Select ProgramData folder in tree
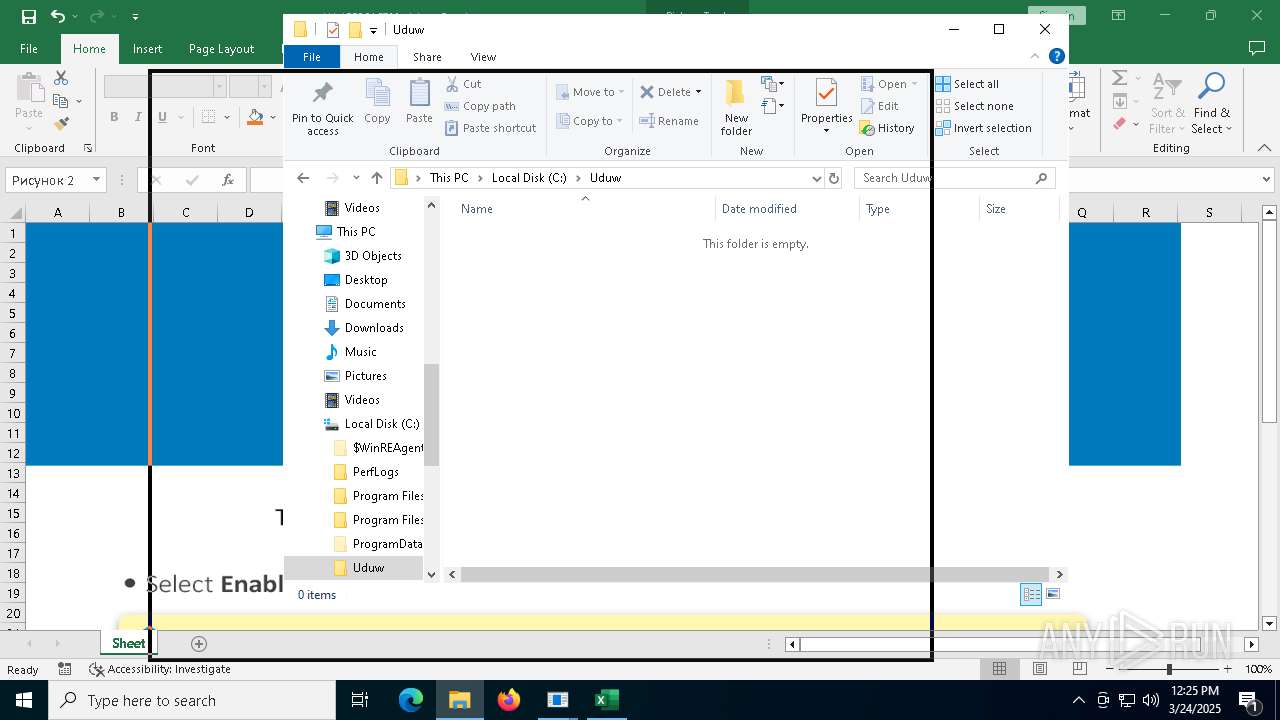The image size is (1280, 720). (x=388, y=544)
